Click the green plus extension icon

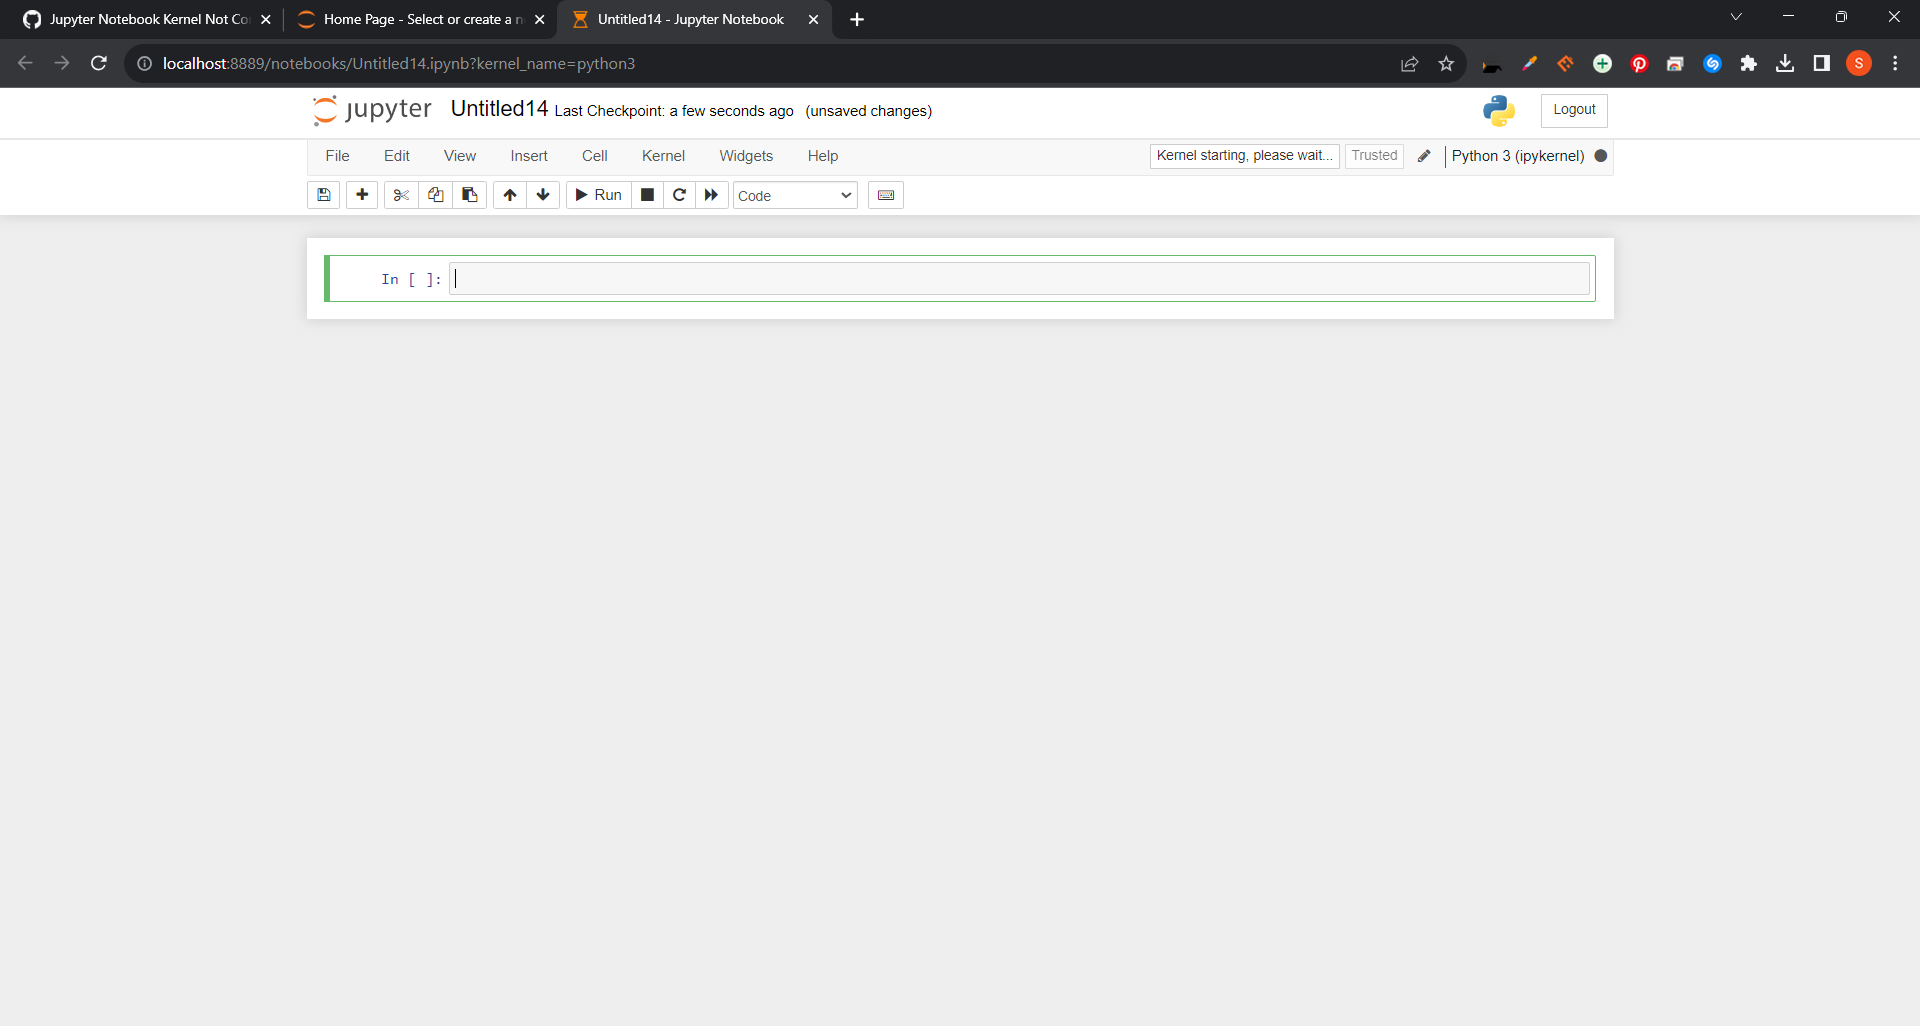pos(1602,63)
